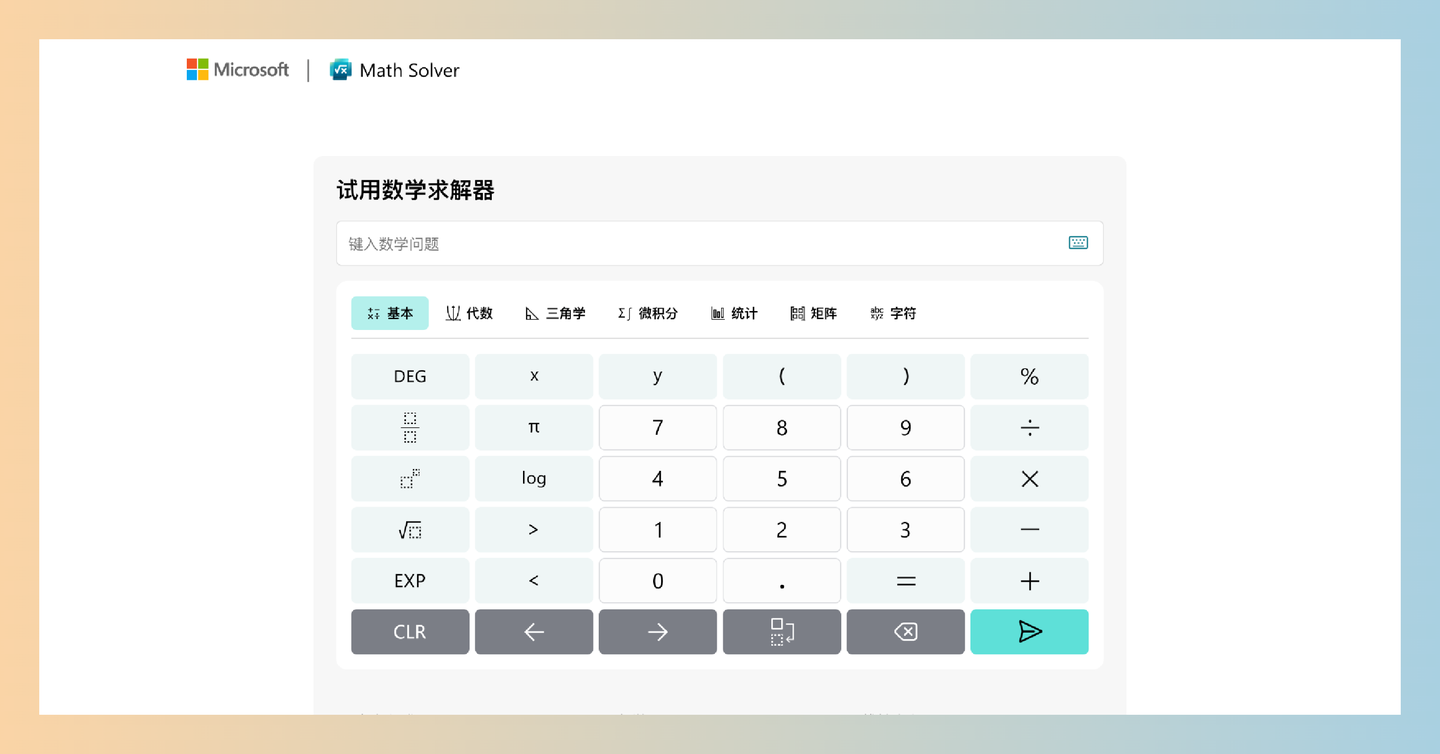Insert a square root template

tap(410, 529)
